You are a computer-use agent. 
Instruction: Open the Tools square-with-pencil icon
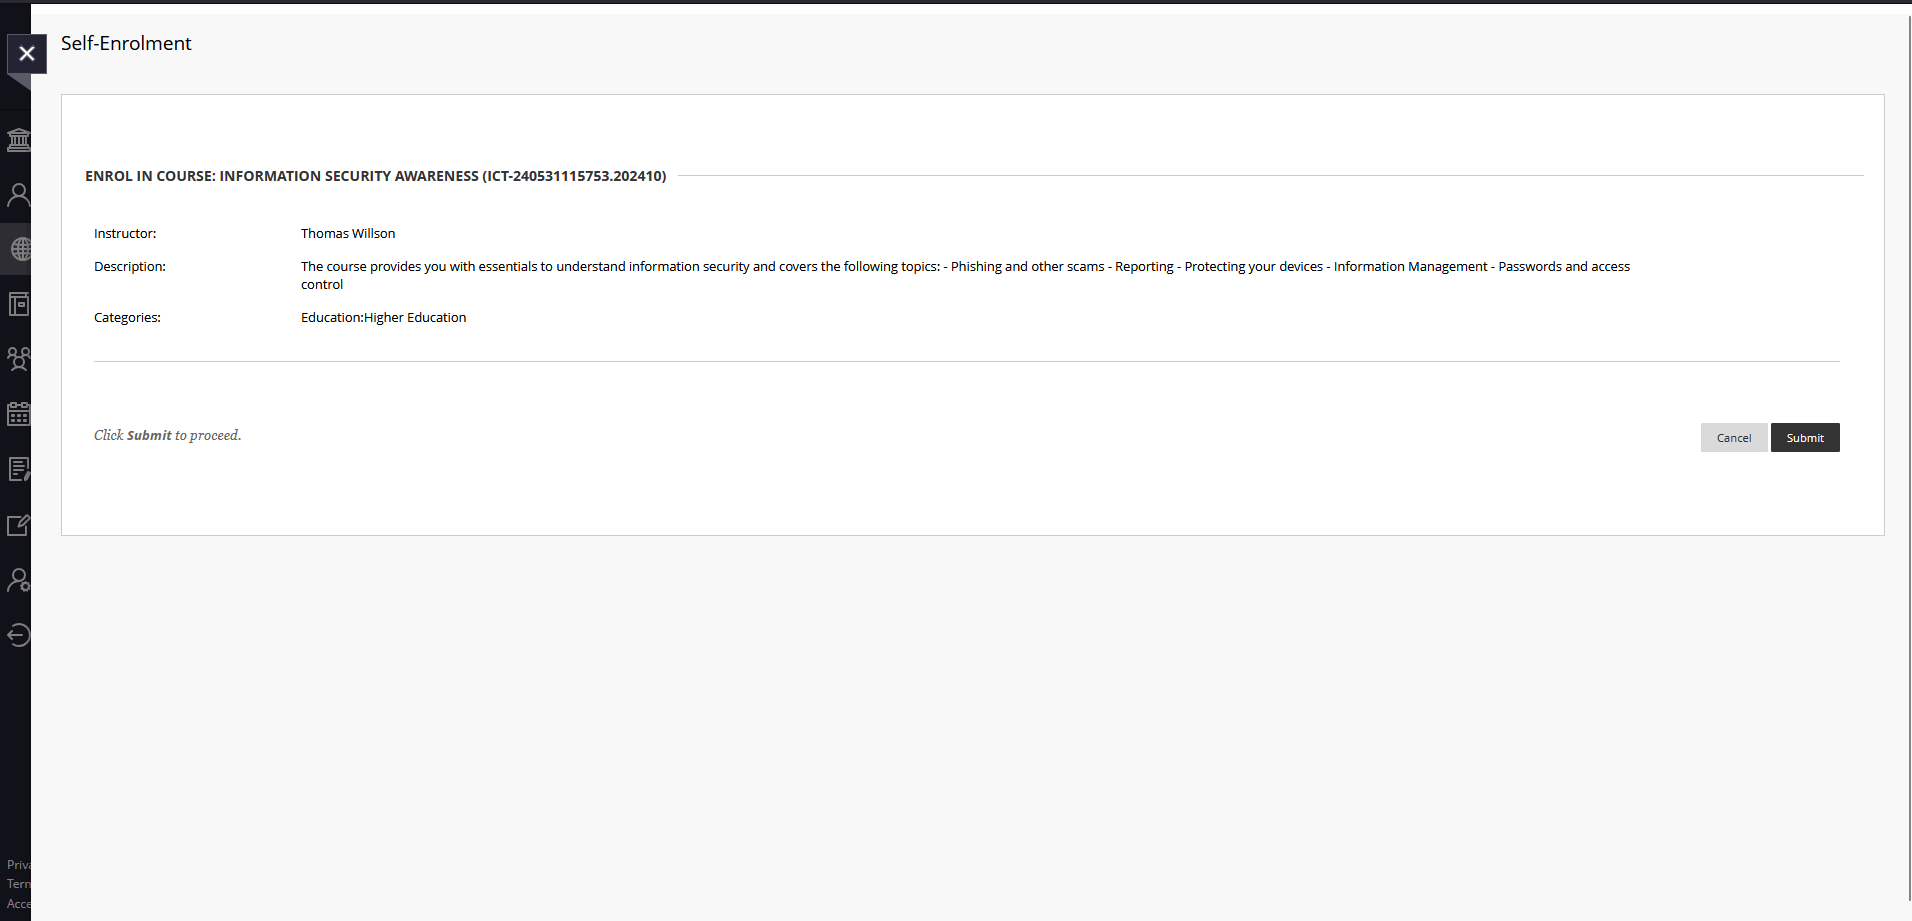point(18,525)
